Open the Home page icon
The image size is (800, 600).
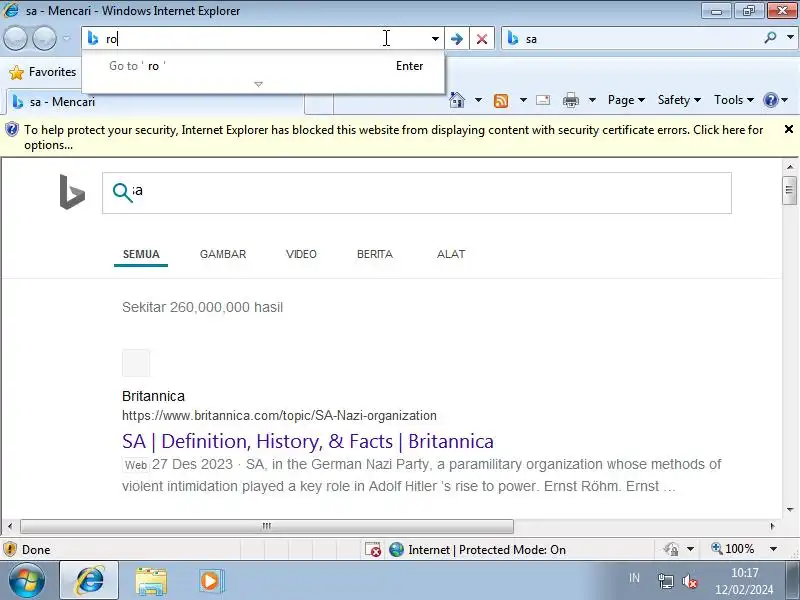pyautogui.click(x=457, y=99)
